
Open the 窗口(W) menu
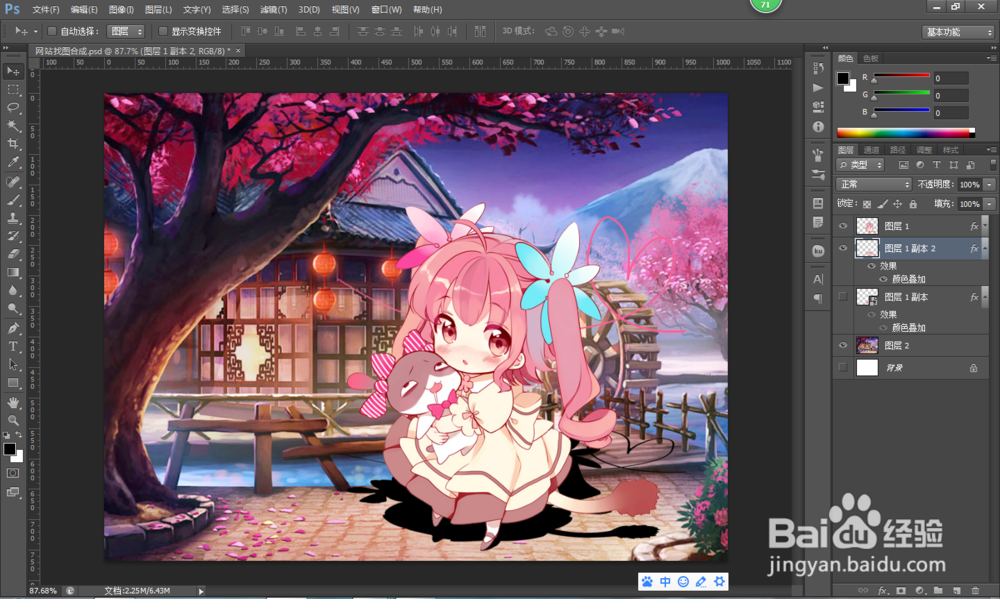pos(386,10)
